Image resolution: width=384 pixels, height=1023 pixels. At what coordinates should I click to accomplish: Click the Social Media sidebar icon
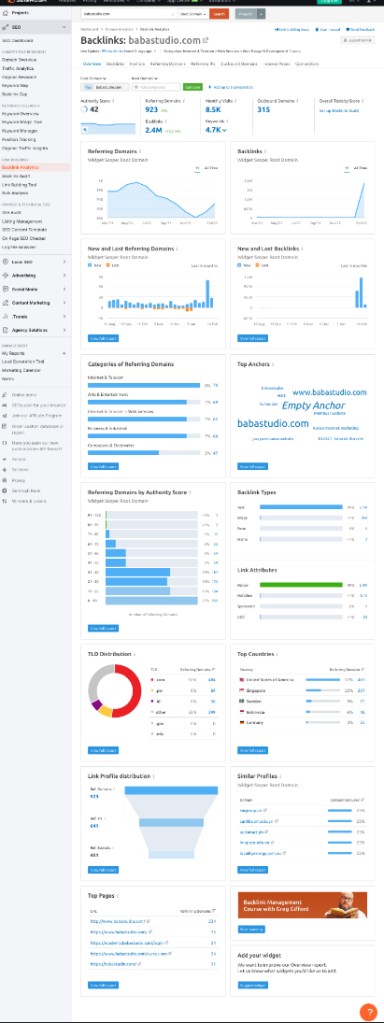(x=5, y=289)
